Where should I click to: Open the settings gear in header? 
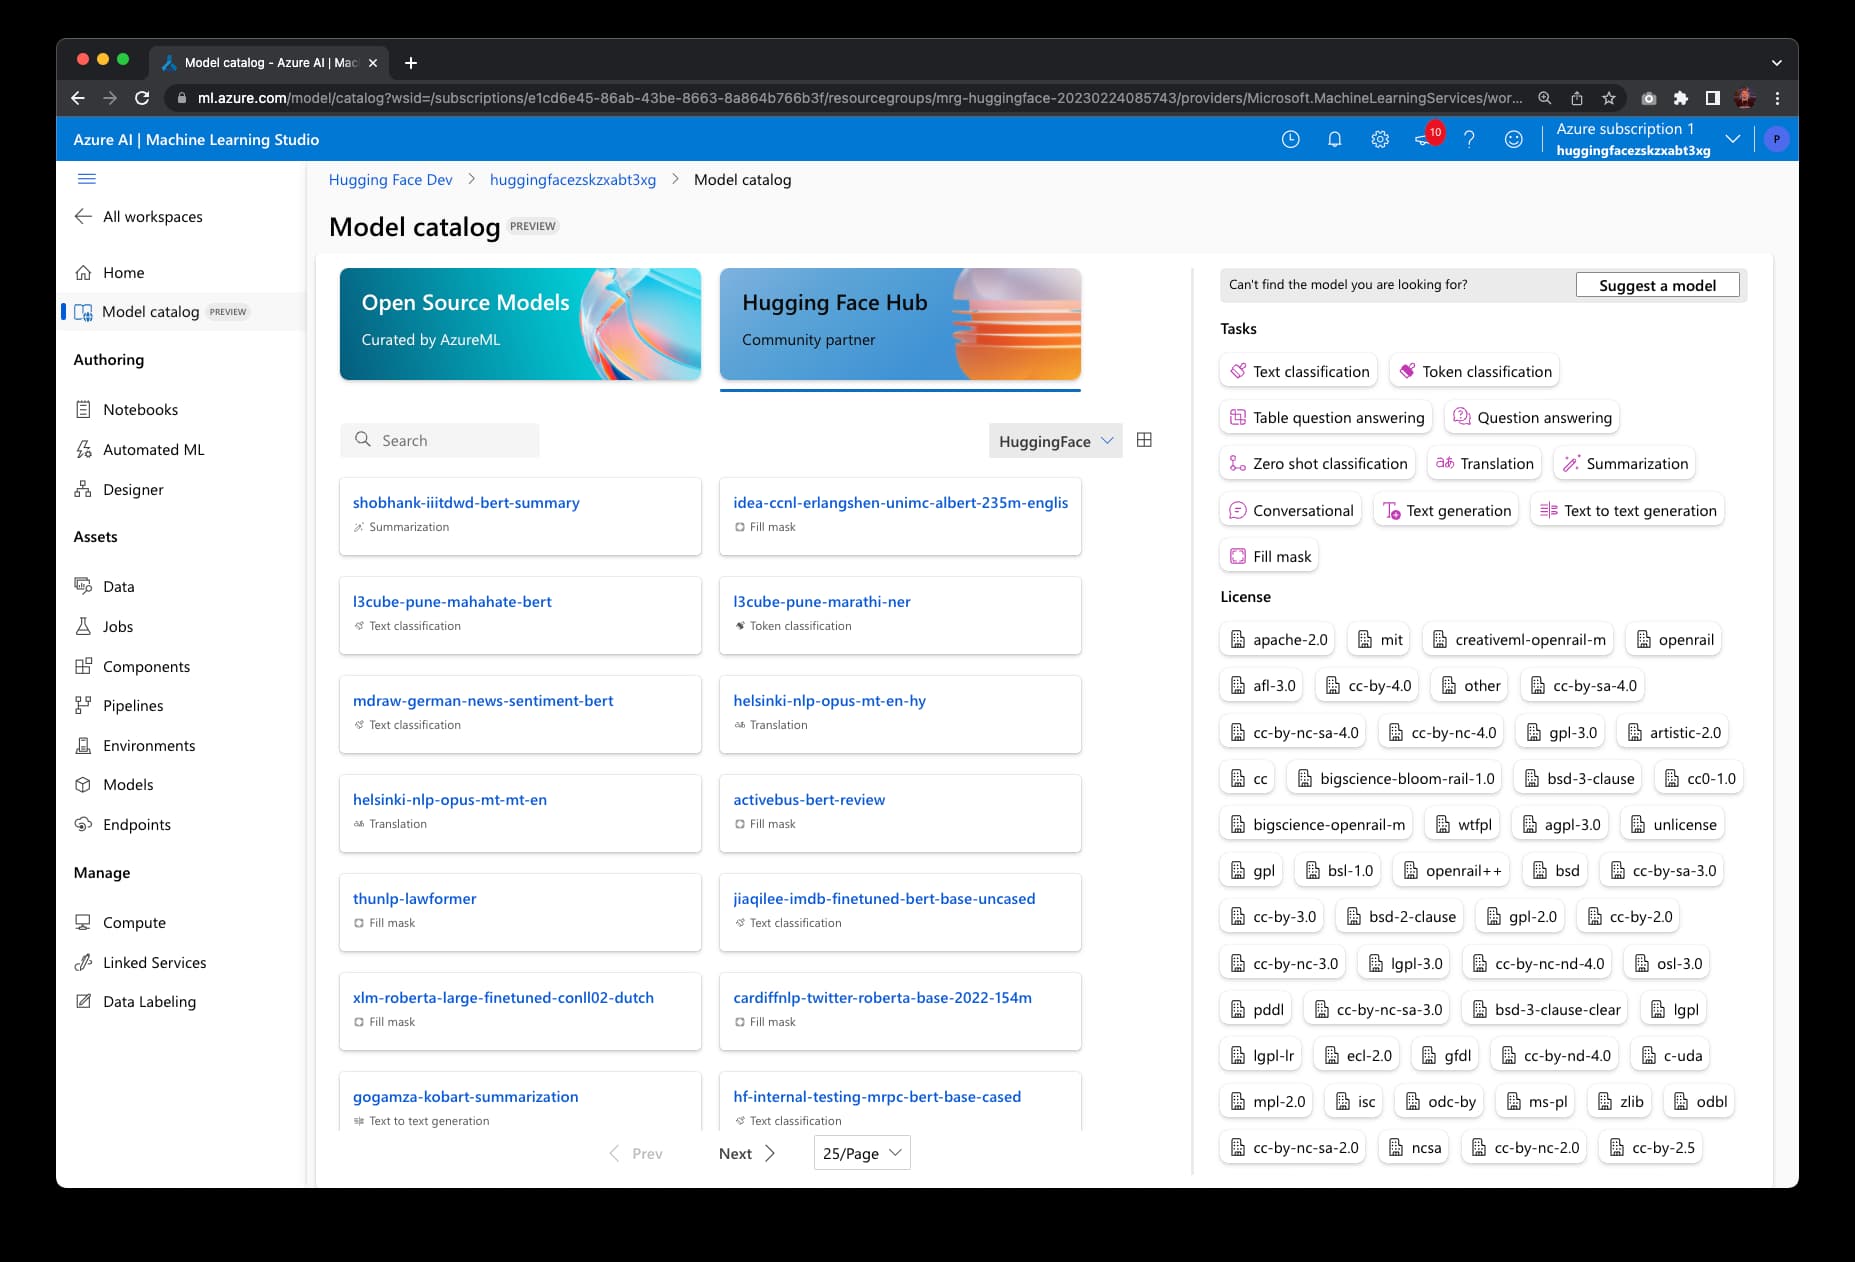(x=1380, y=140)
